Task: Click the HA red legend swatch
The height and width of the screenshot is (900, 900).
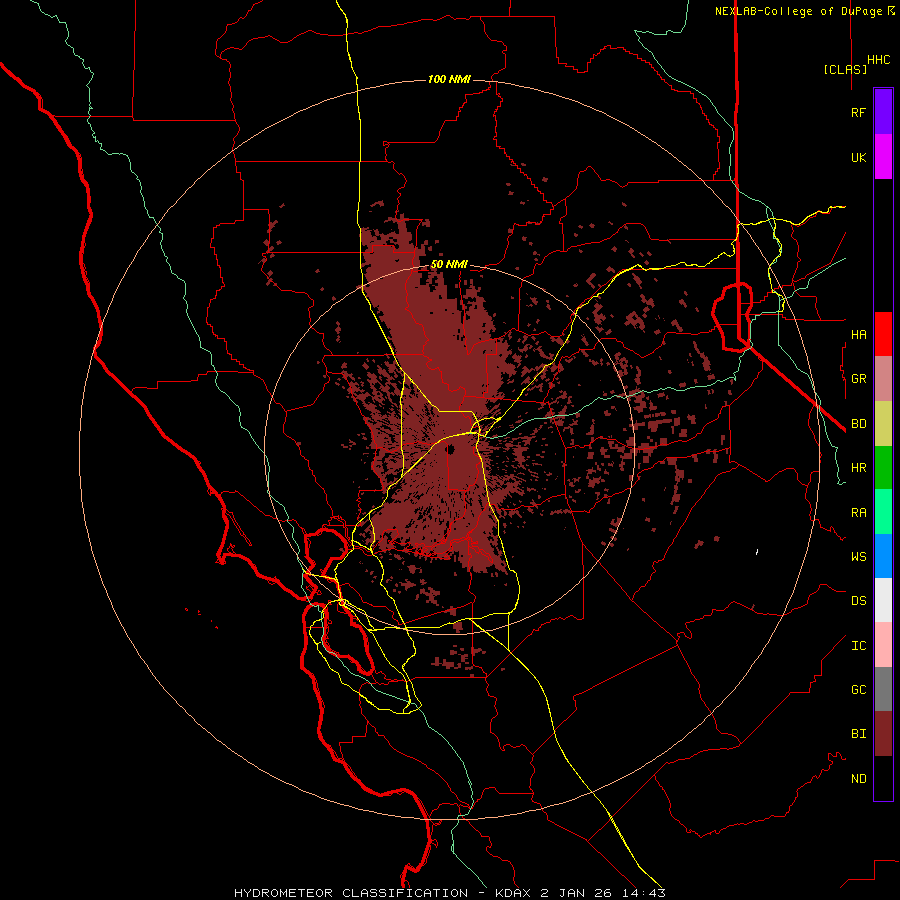Action: click(883, 334)
